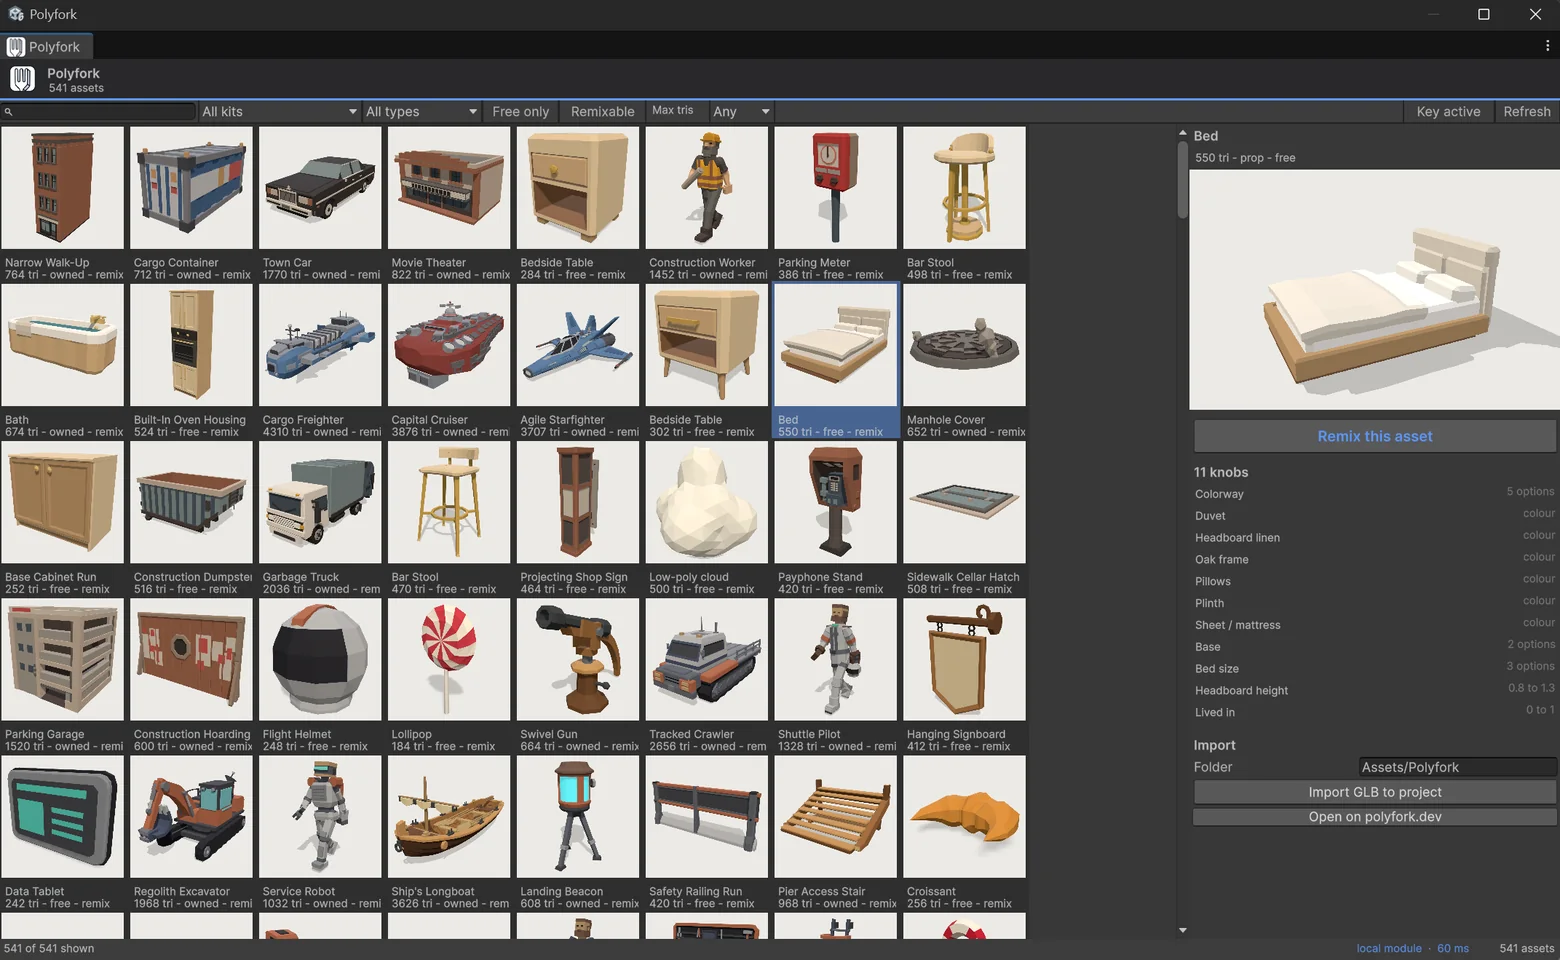Click the details panel scroll down arrow
The image size is (1560, 960).
pyautogui.click(x=1182, y=930)
